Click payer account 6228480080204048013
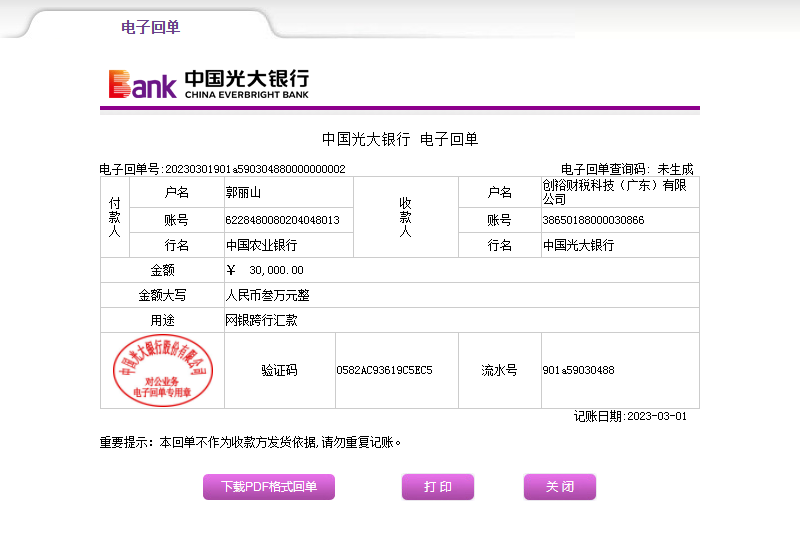This screenshot has height=534, width=800. pos(283,220)
